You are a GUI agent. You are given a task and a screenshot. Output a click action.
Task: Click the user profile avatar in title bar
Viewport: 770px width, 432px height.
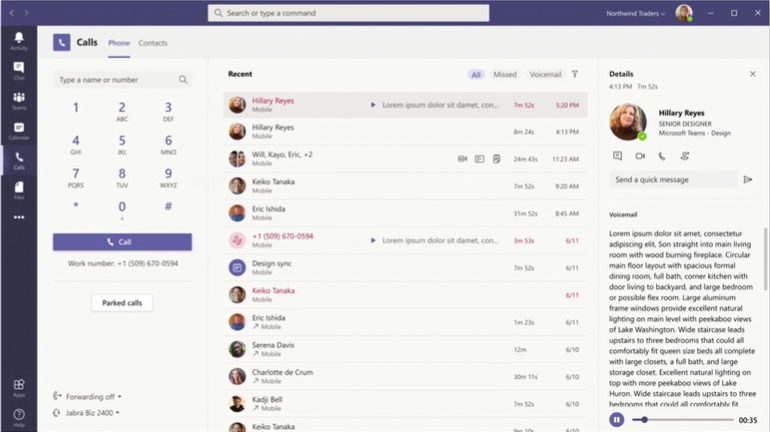coord(684,13)
